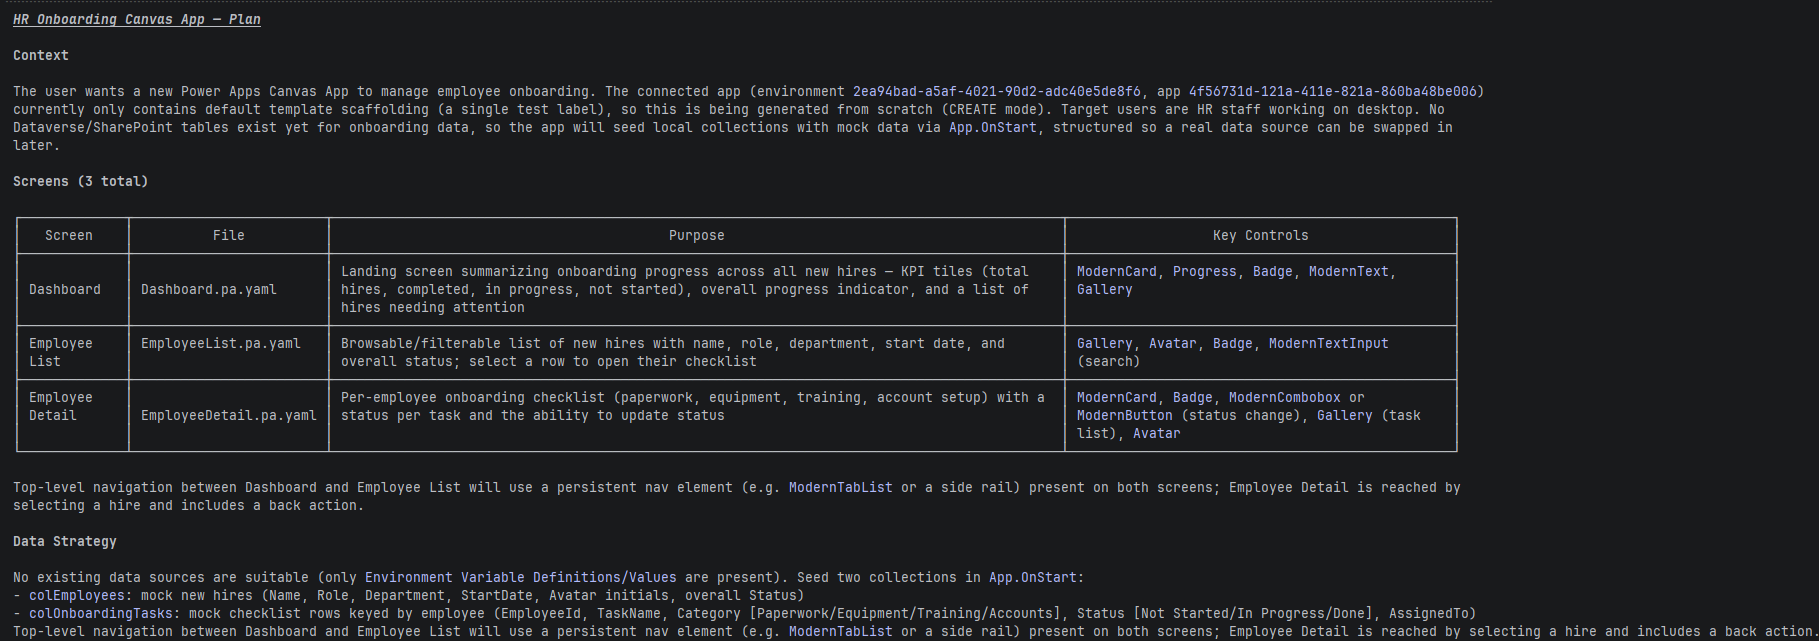This screenshot has width=1819, height=641.
Task: Click "ModernButton" in the Employee Detail row
Action: tap(1125, 415)
